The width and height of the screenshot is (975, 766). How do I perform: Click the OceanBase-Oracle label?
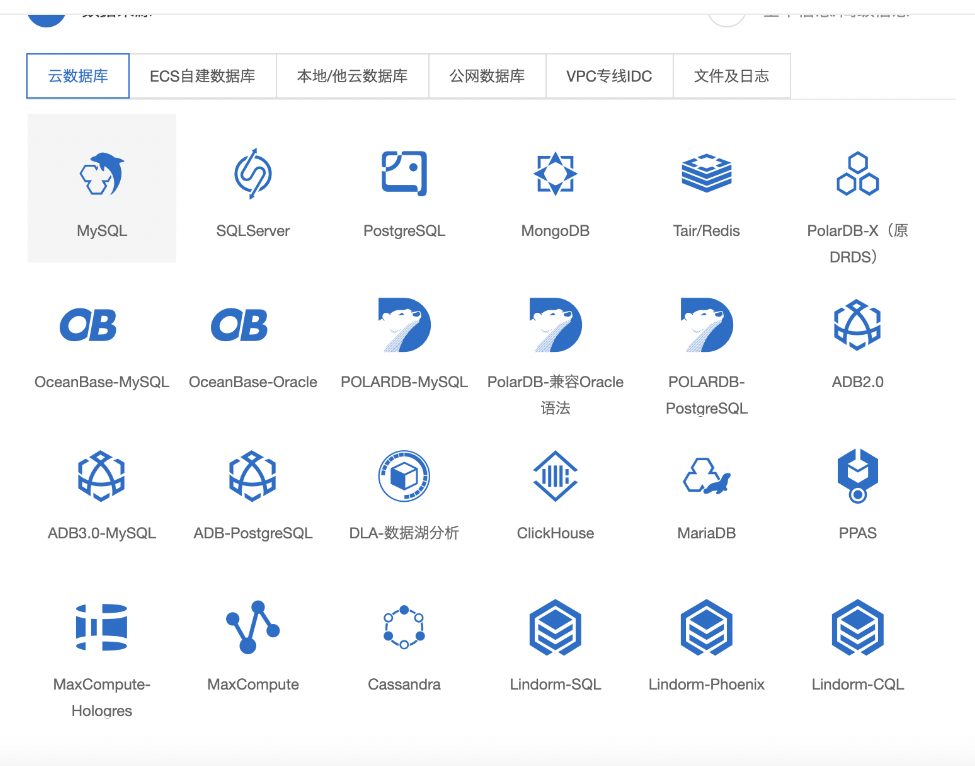coord(252,382)
